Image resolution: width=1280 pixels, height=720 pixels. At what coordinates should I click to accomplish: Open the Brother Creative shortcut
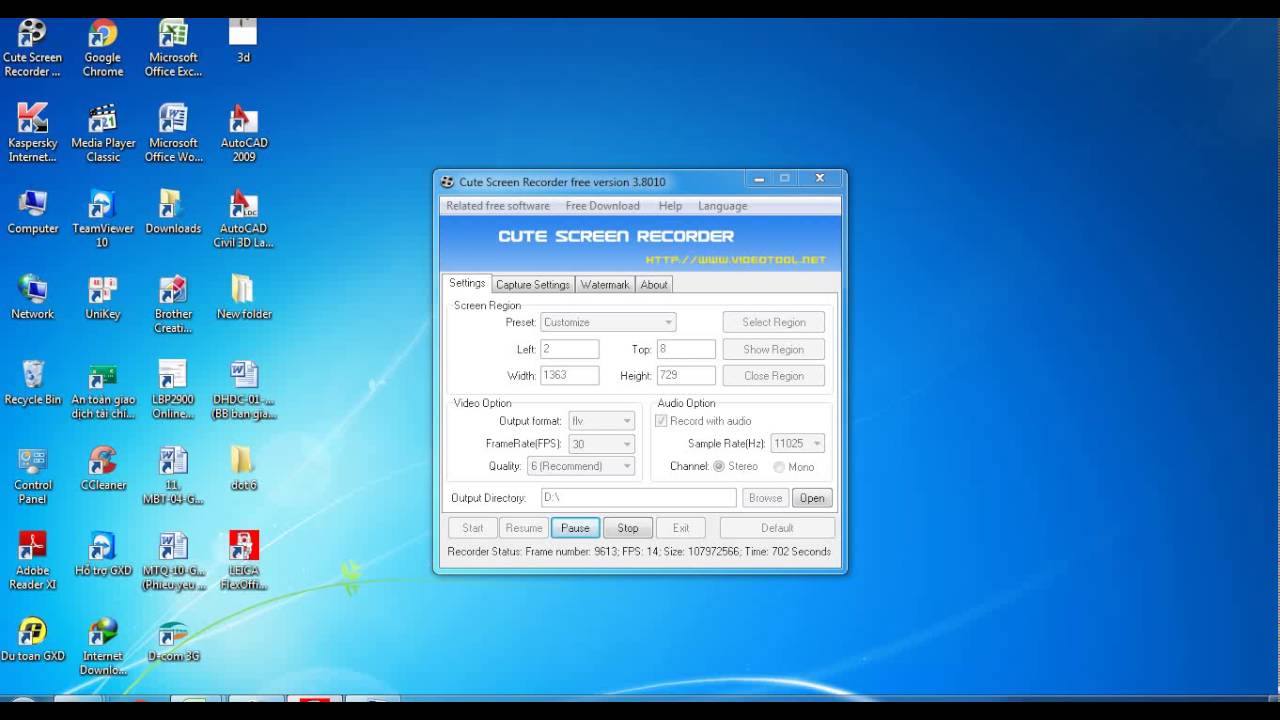click(173, 304)
